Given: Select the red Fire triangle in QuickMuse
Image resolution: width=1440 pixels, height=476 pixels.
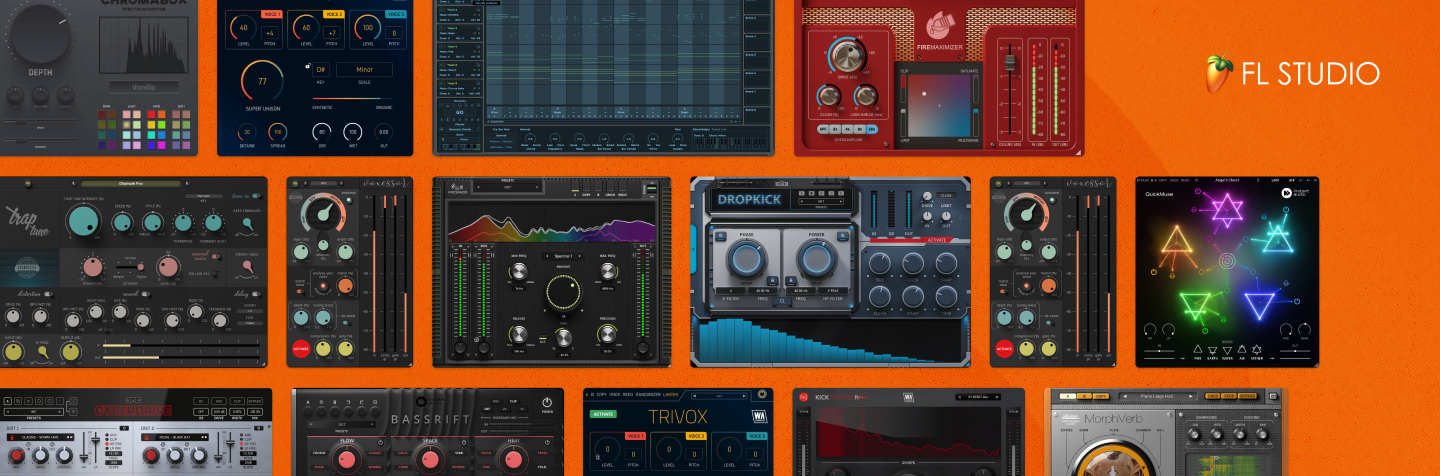Looking at the screenshot, I should (1175, 240).
